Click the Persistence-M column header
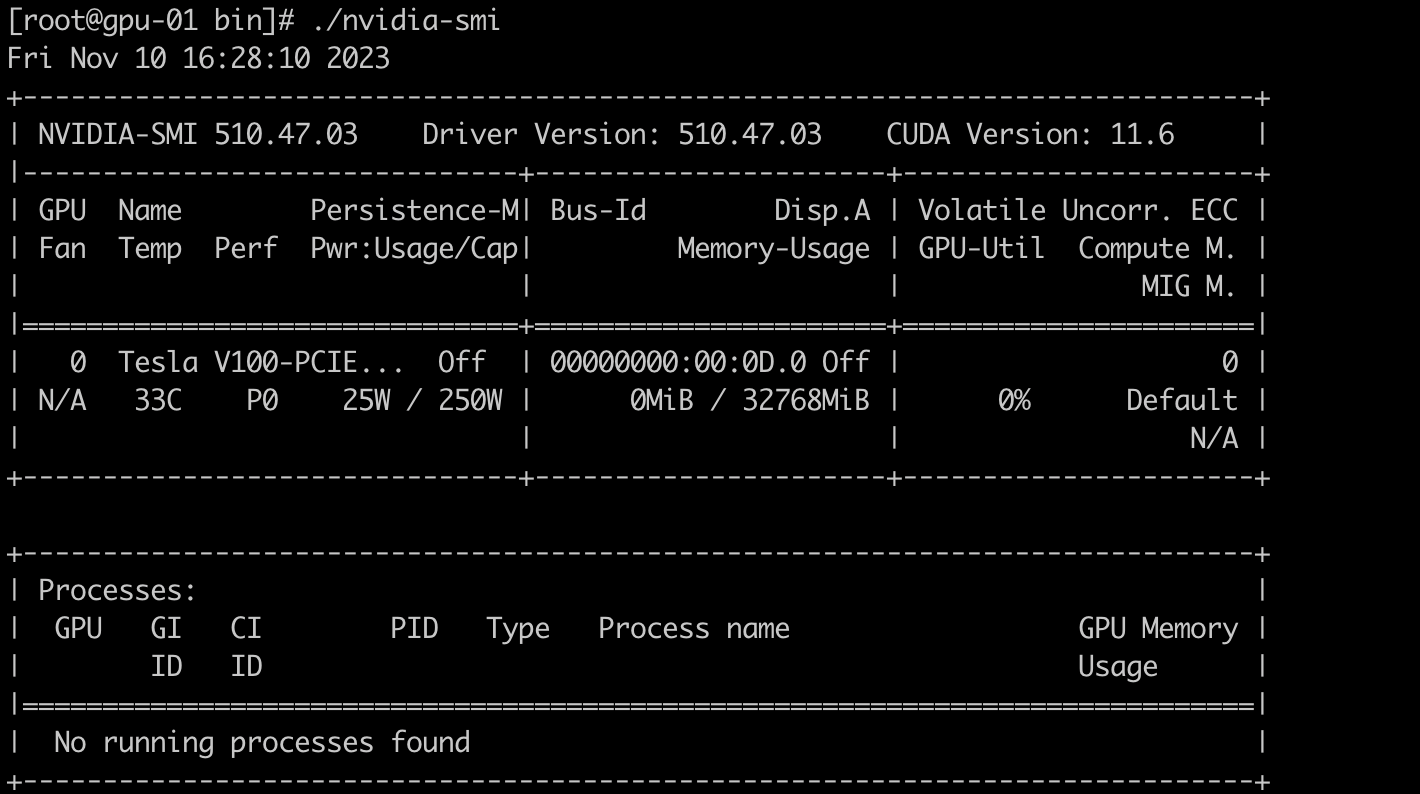This screenshot has height=794, width=1420. coord(414,210)
